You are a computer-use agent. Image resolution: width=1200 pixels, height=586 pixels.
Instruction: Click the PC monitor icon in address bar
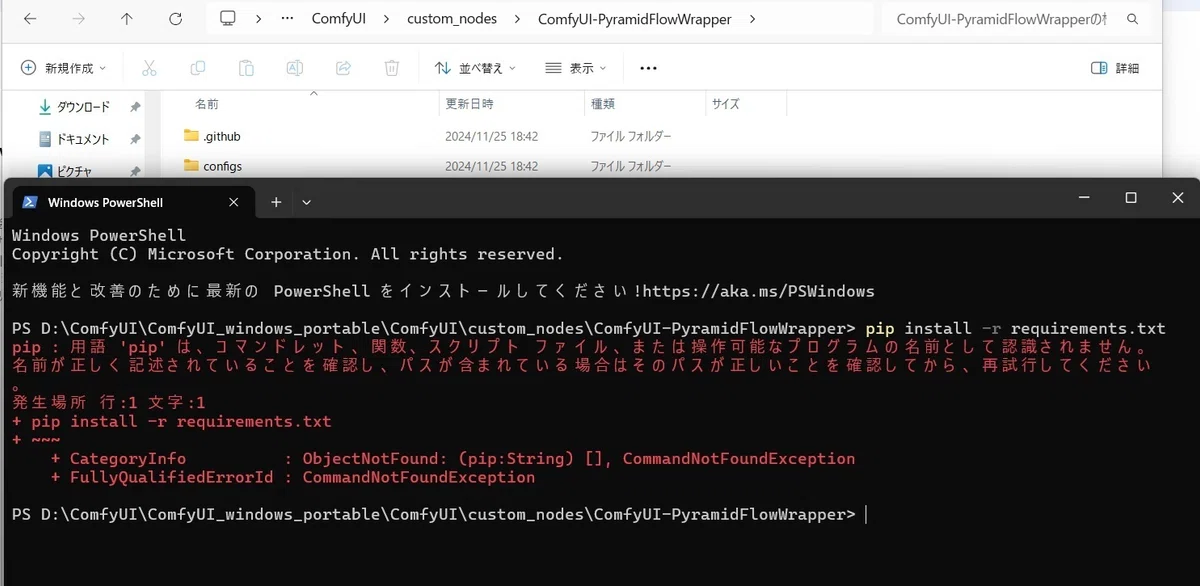[x=228, y=19]
